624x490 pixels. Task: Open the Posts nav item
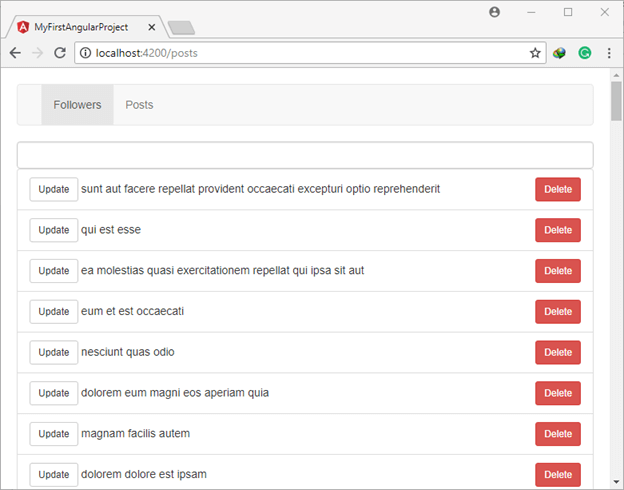(x=139, y=105)
